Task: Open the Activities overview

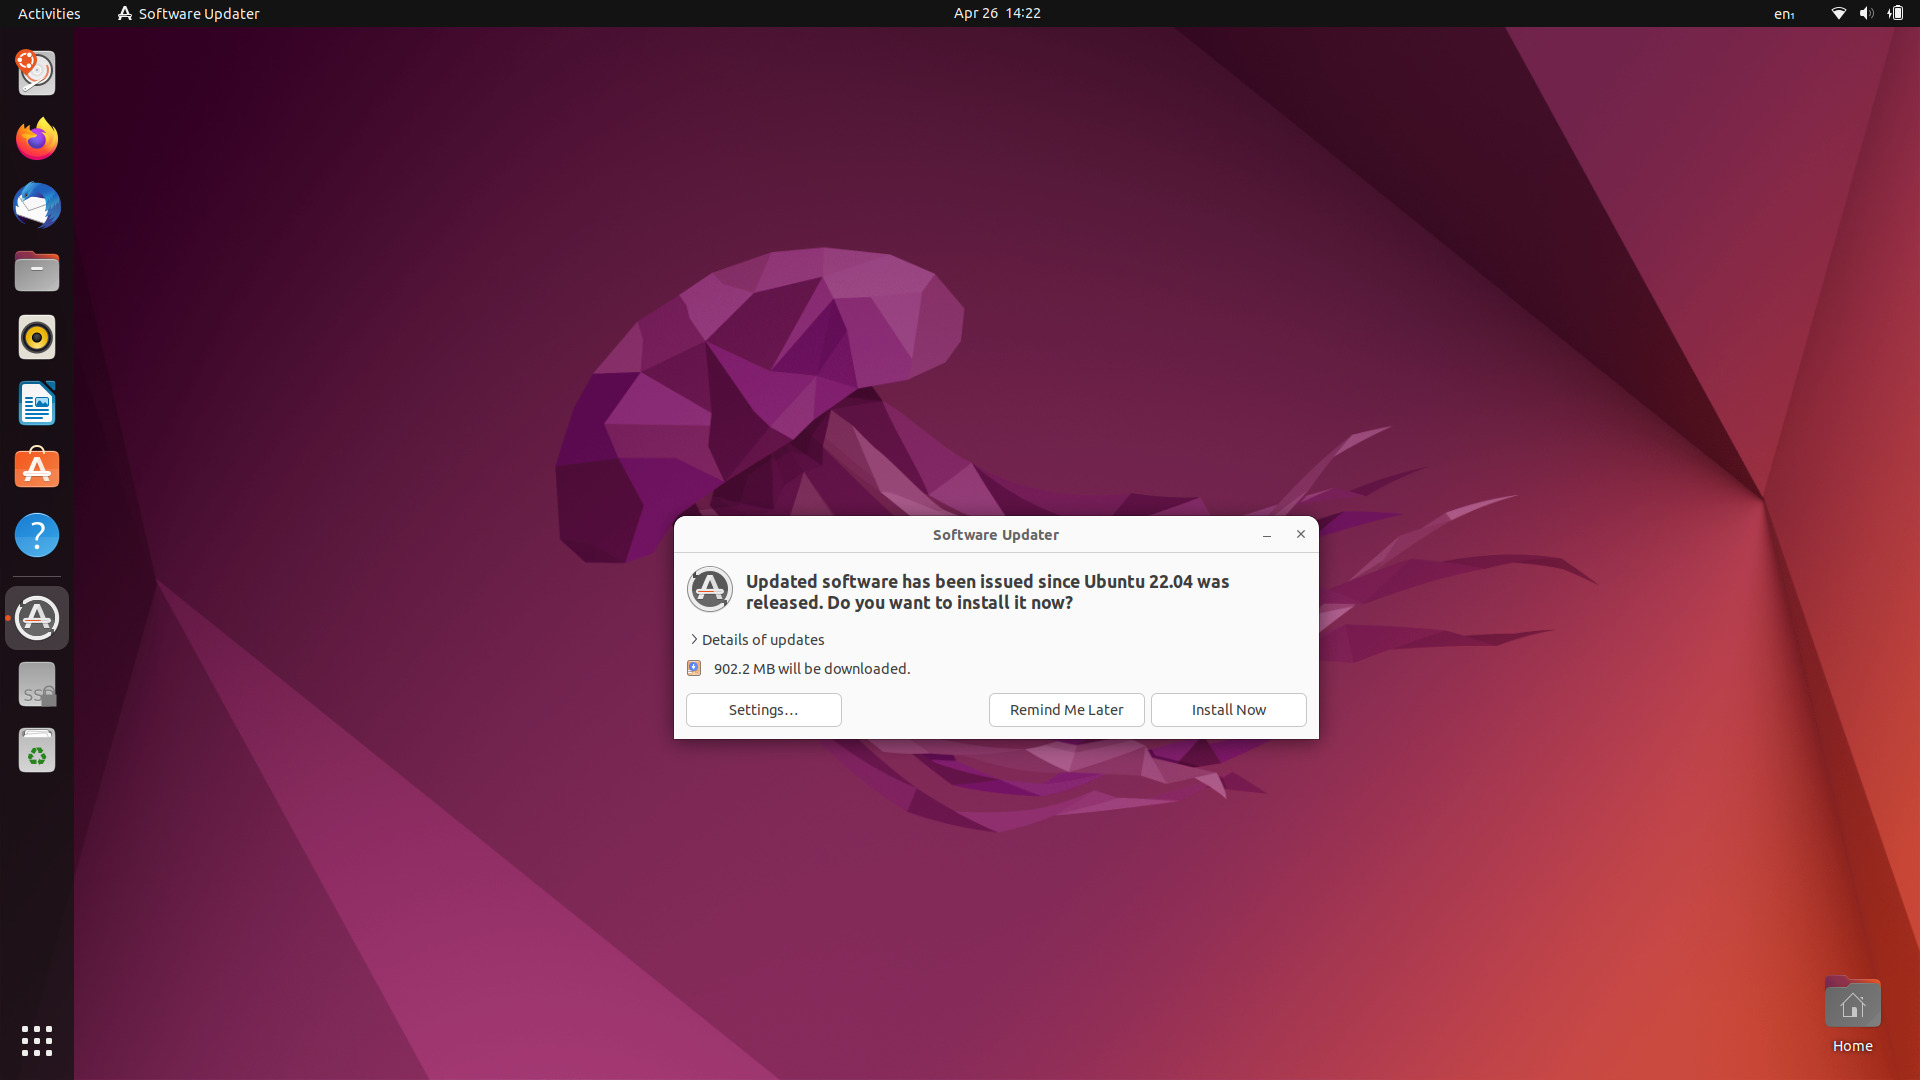Action: tap(49, 13)
